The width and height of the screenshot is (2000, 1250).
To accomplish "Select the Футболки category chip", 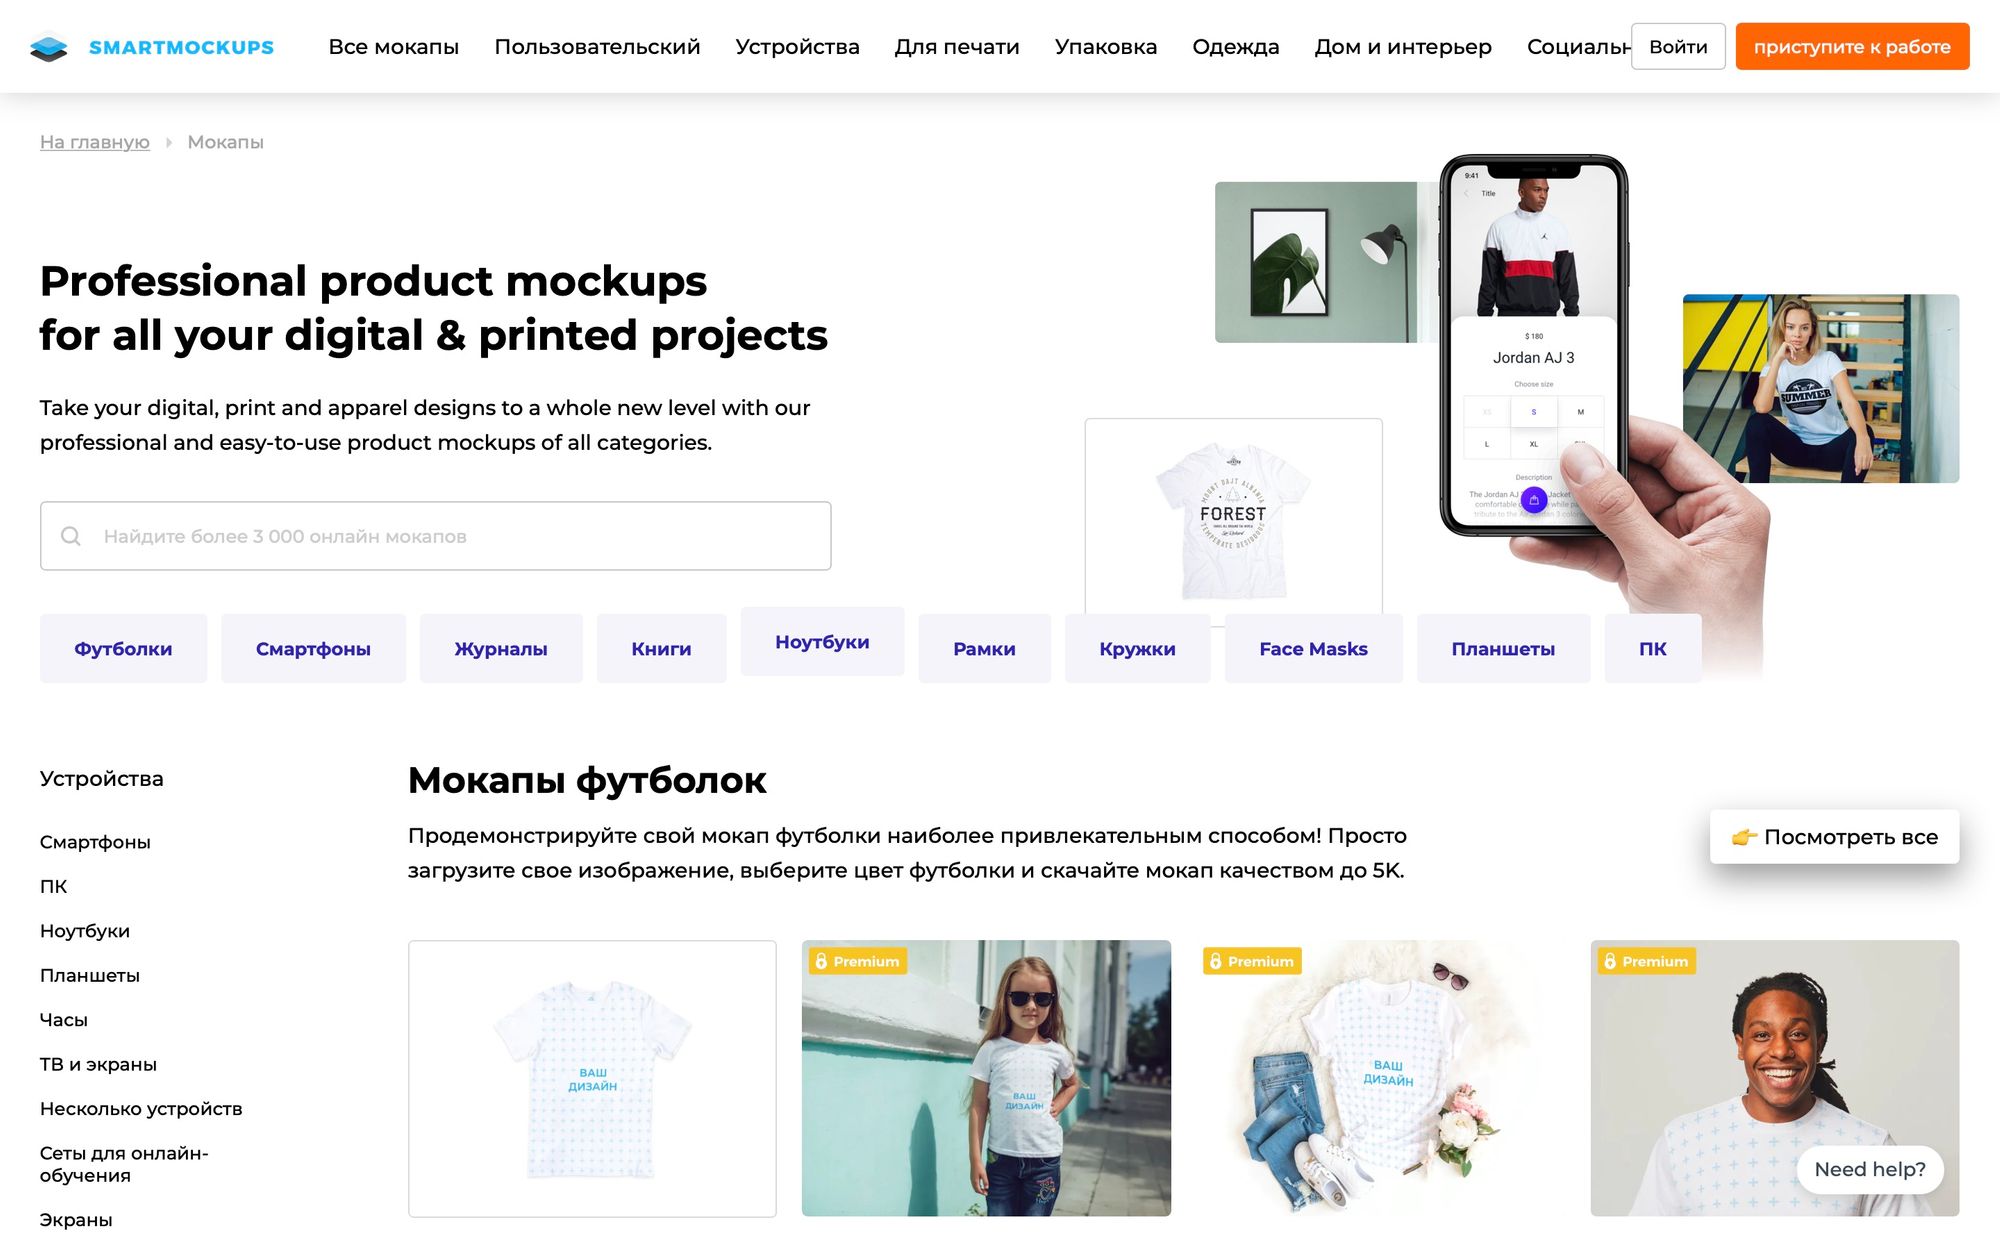I will (123, 649).
